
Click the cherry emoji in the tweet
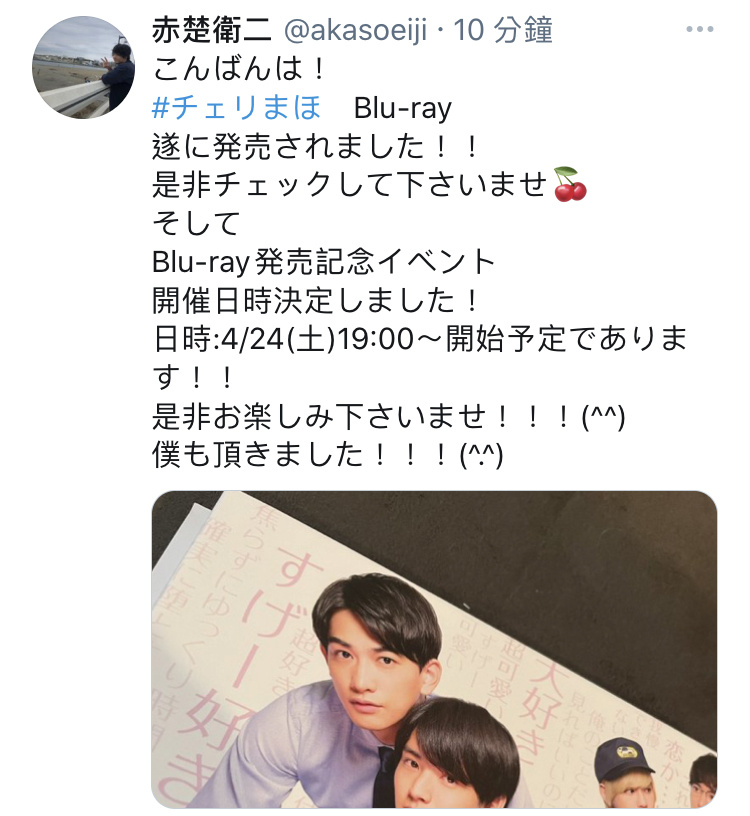click(570, 184)
